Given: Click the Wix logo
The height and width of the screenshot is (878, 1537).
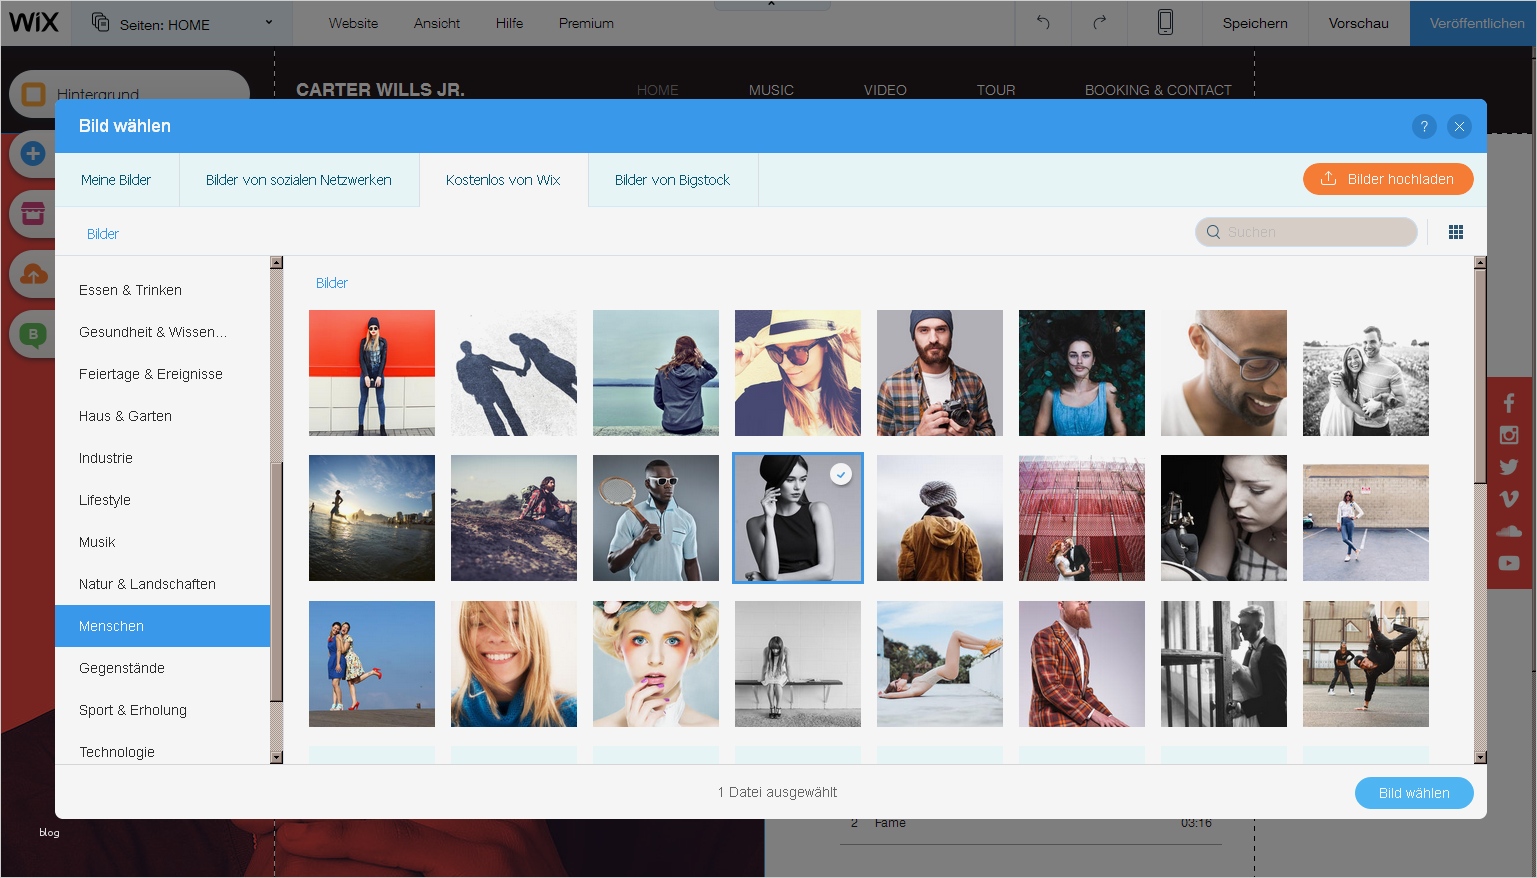Looking at the screenshot, I should click(x=34, y=22).
